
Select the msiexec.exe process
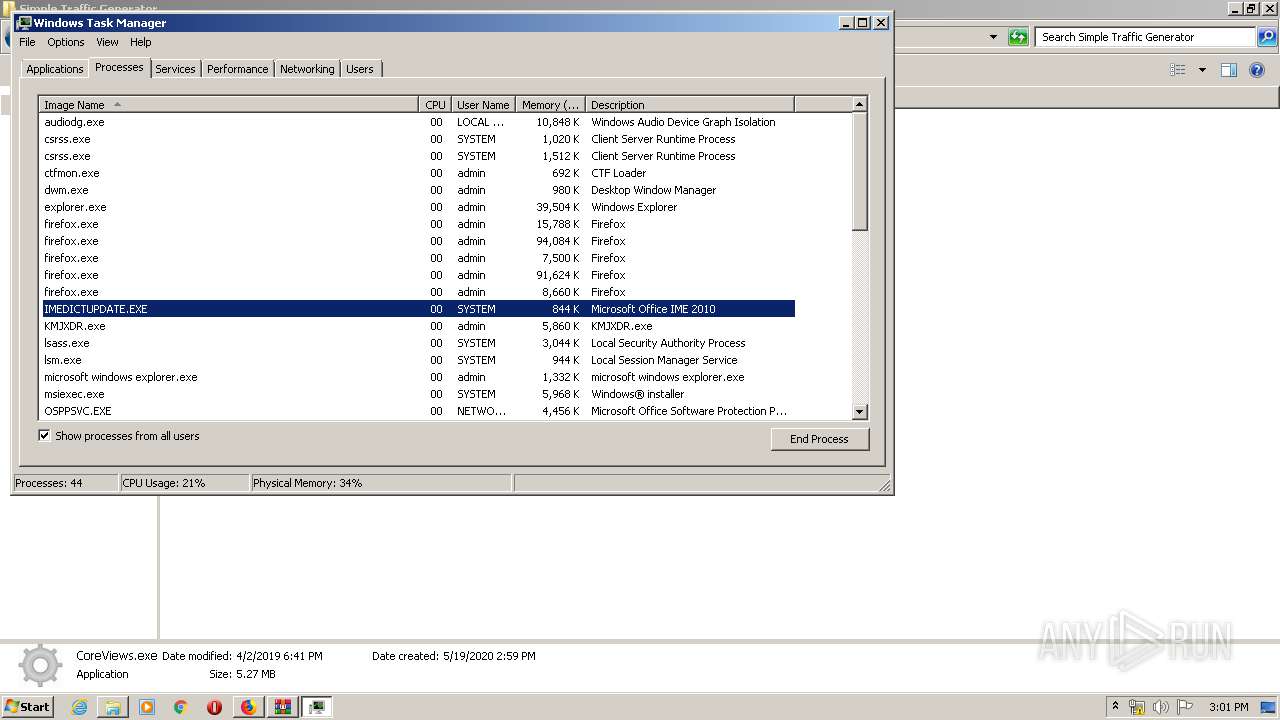[x=418, y=394]
